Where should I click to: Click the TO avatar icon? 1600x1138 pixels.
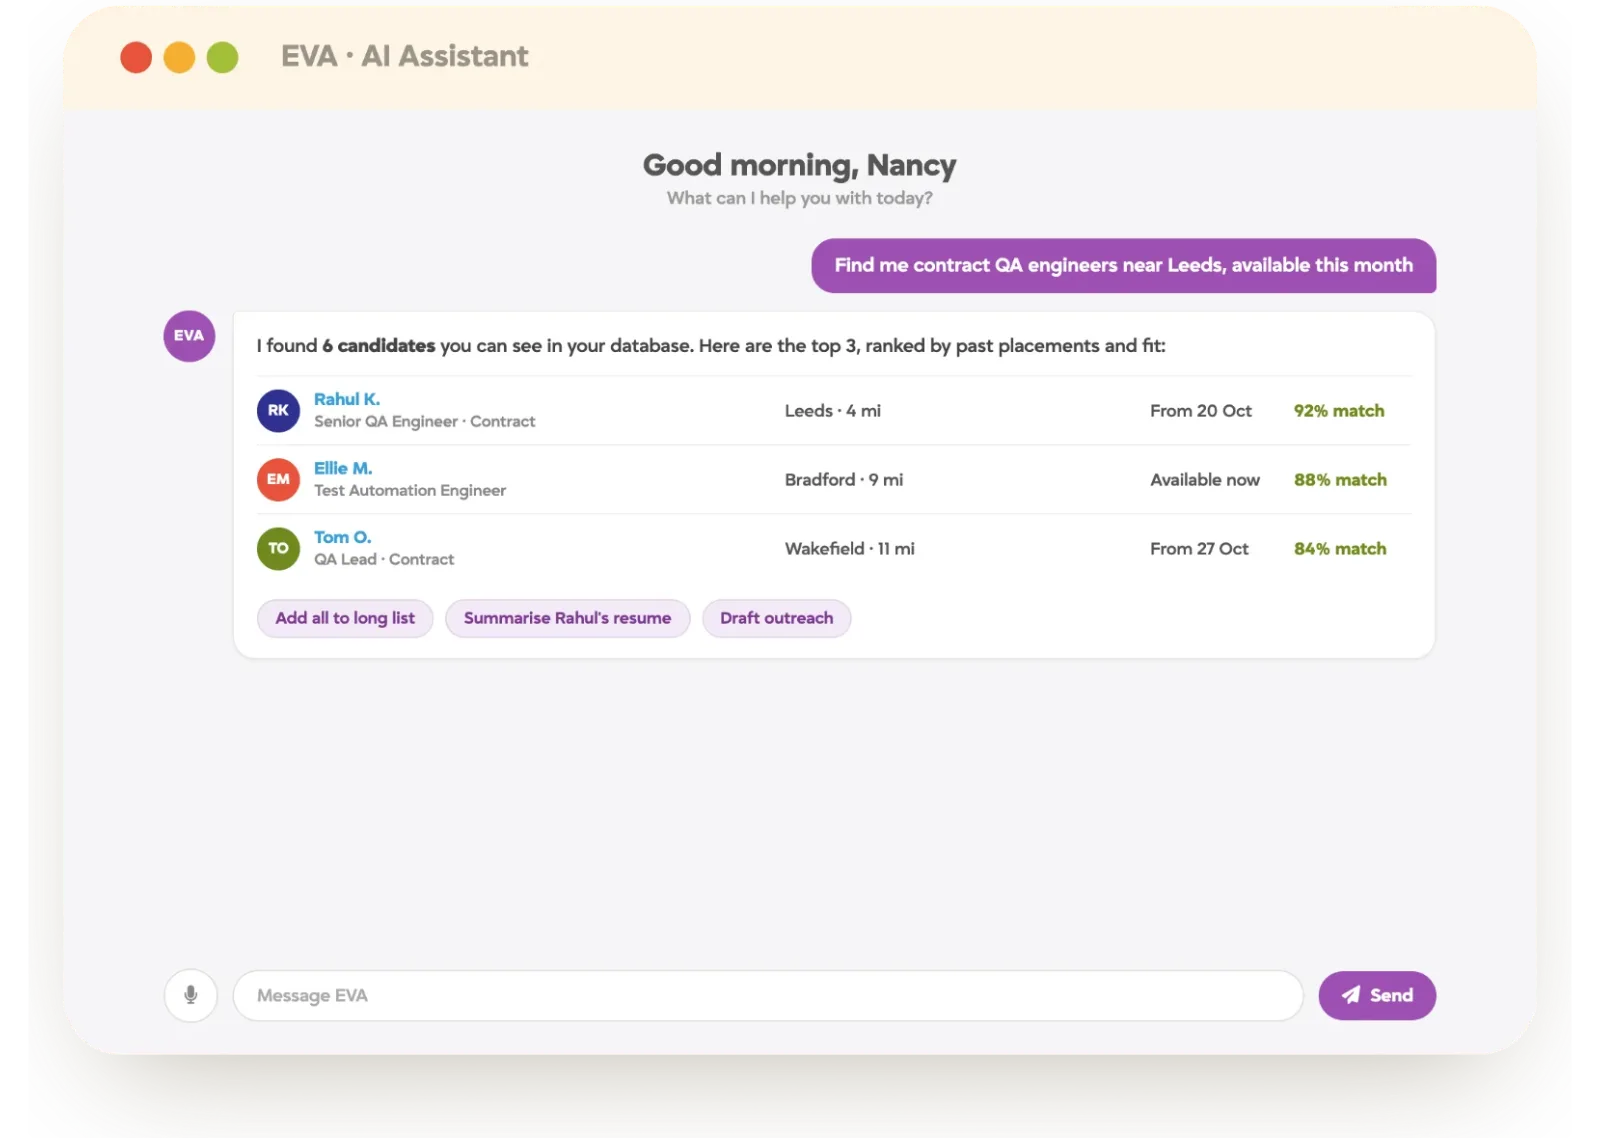[278, 548]
